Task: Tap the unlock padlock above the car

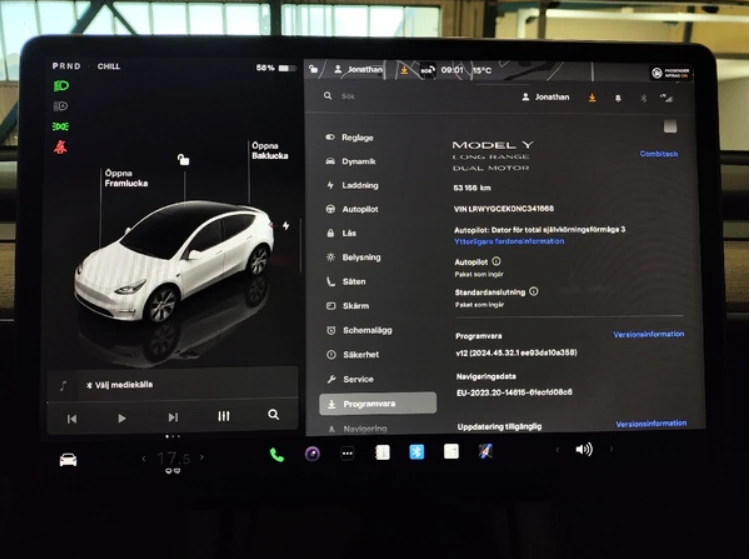Action: (x=183, y=159)
